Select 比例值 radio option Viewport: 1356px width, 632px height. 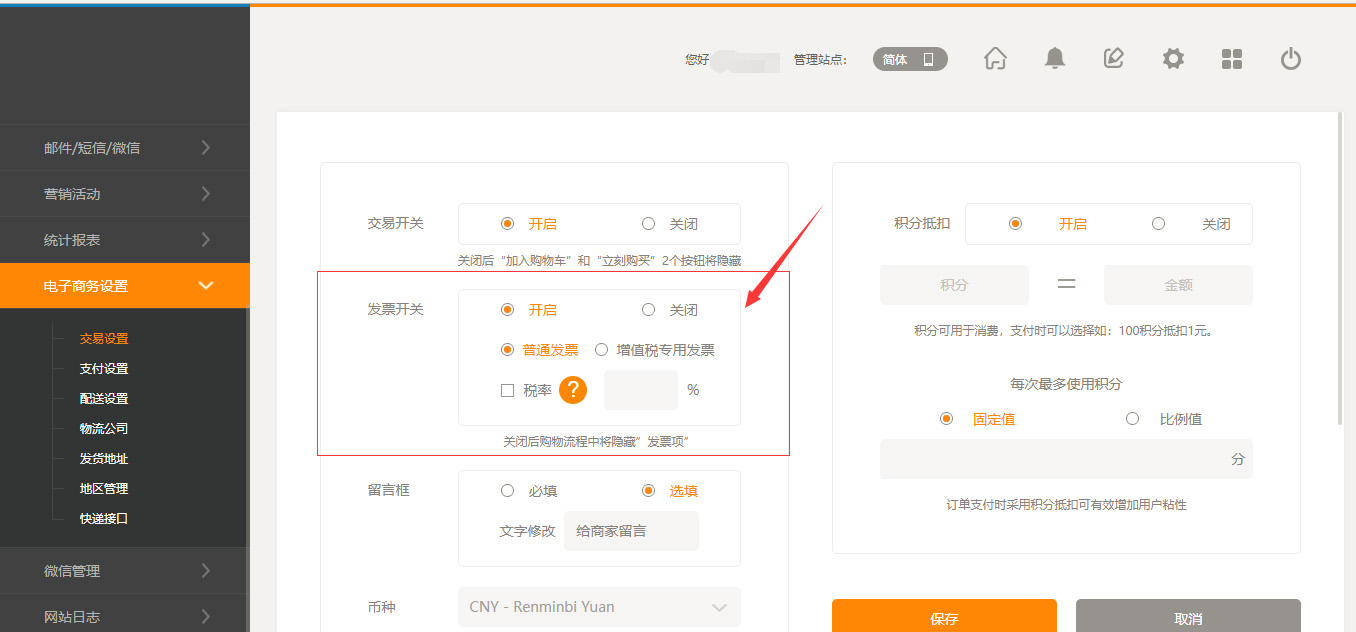click(x=1132, y=419)
